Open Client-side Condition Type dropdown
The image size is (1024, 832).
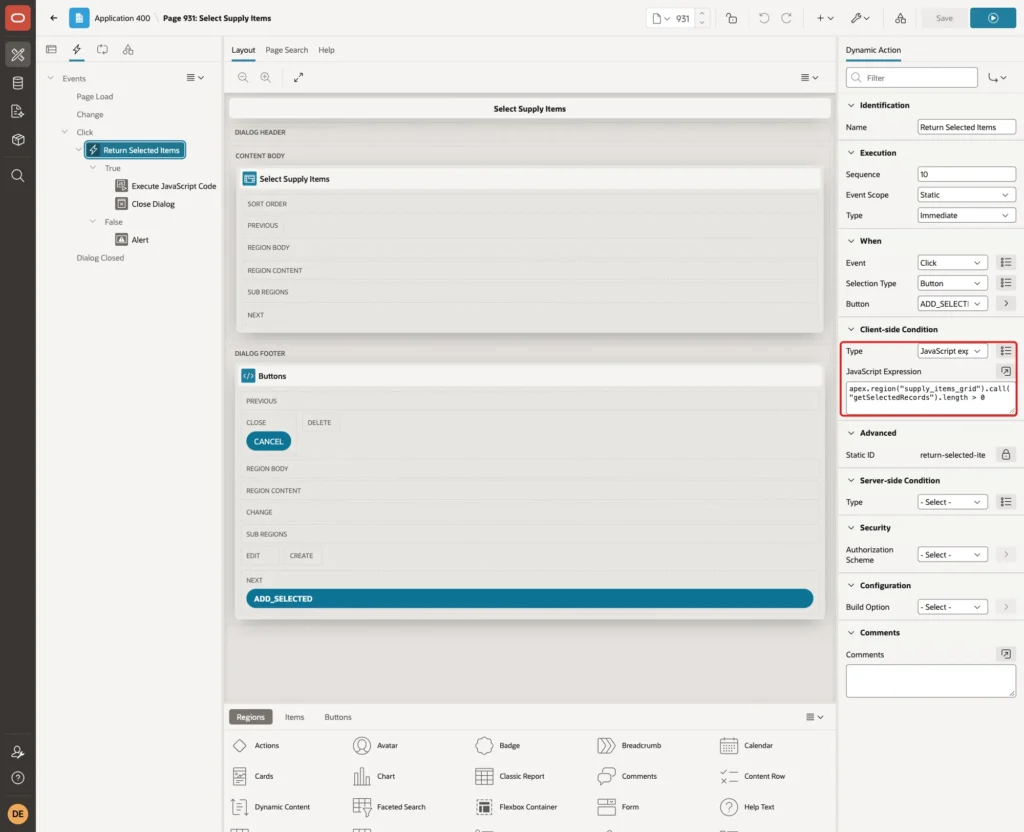point(952,351)
